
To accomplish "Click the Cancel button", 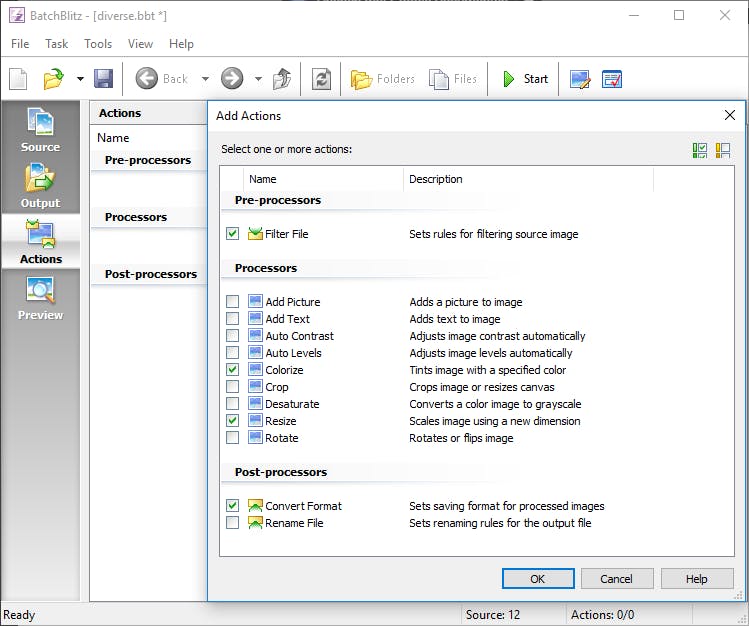I will pyautogui.click(x=617, y=579).
